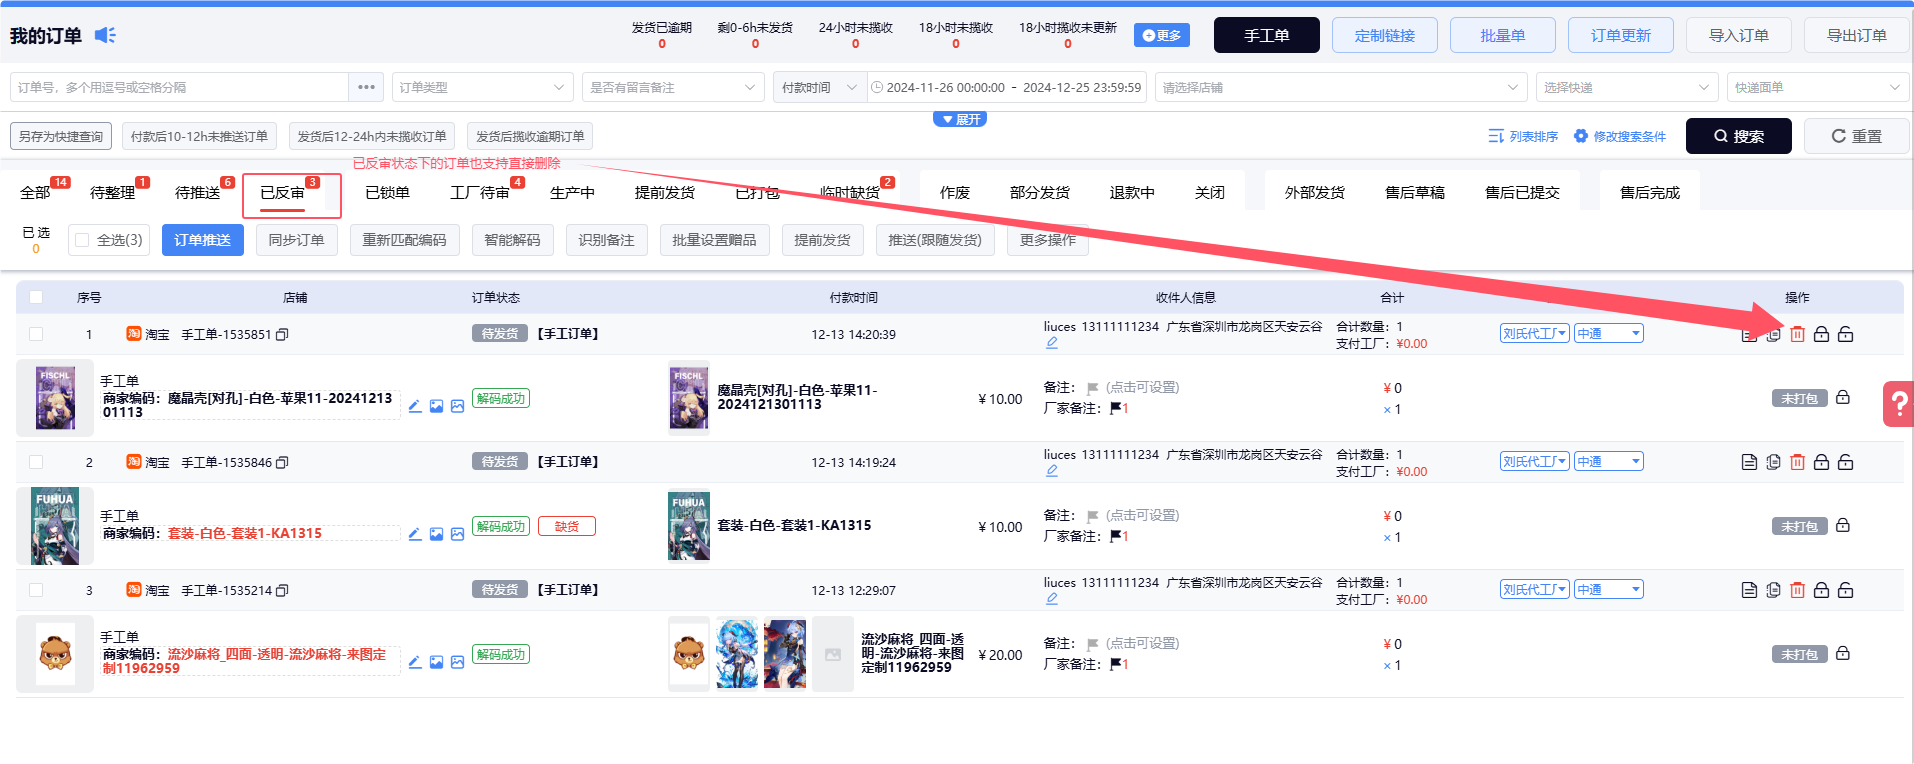Click the 手工单 button

(1267, 35)
